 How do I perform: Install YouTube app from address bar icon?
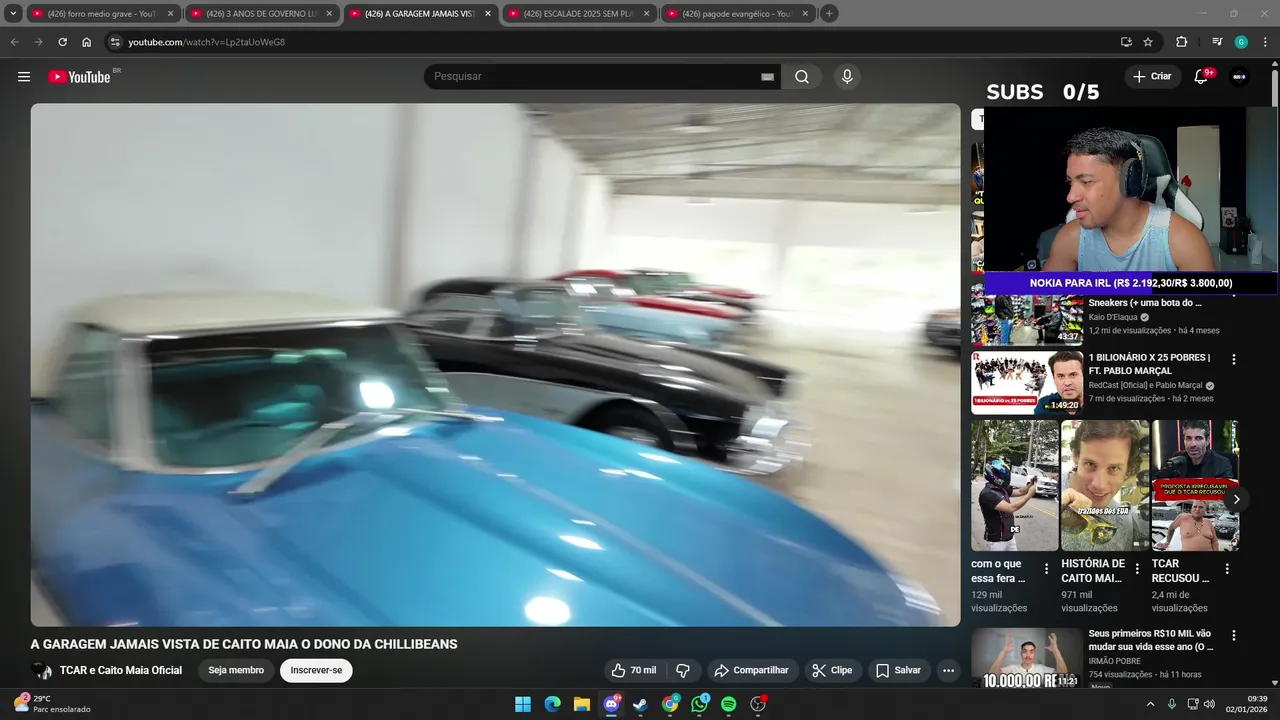(1126, 42)
